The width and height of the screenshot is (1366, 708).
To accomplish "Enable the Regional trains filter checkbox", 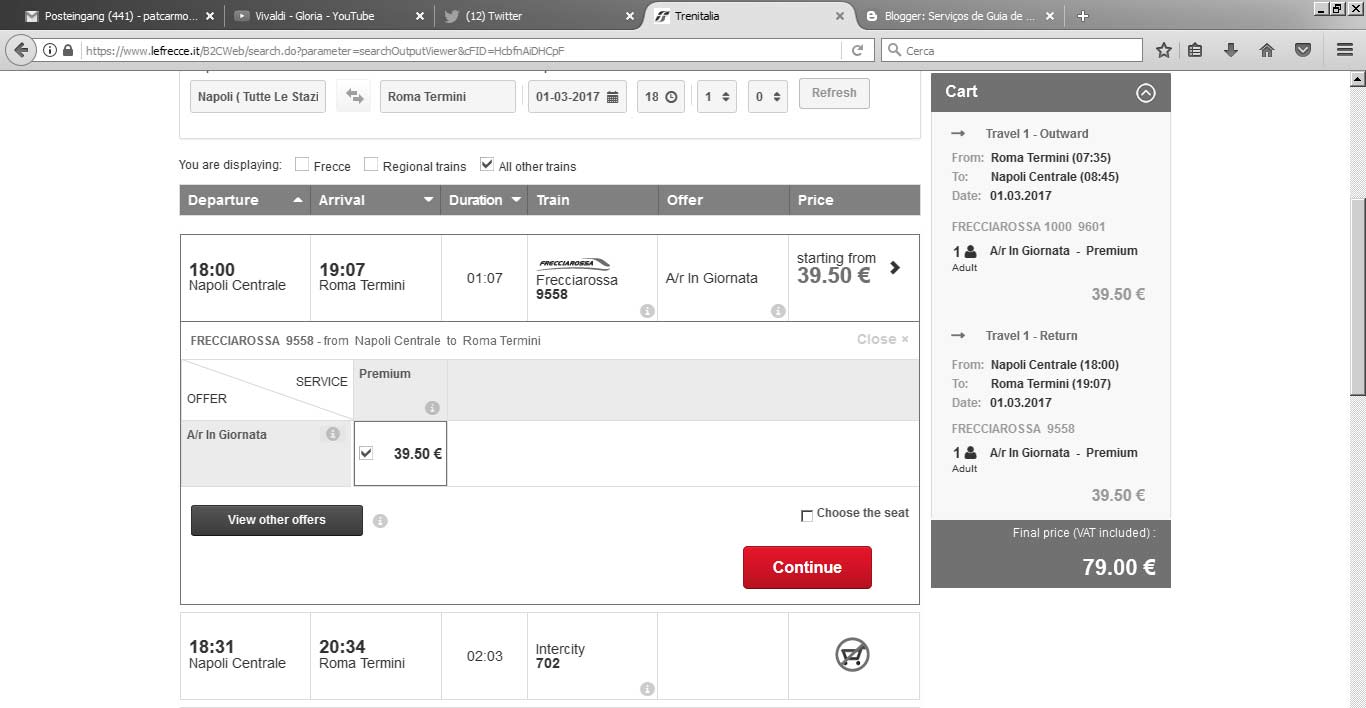I will 371,164.
